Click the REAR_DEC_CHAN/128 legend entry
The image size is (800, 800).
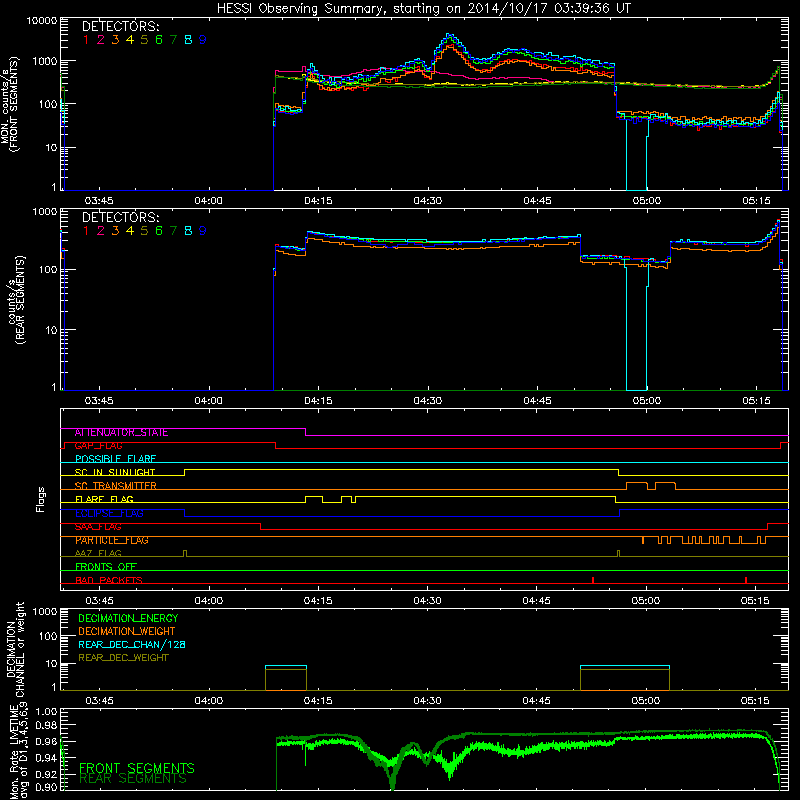132,645
